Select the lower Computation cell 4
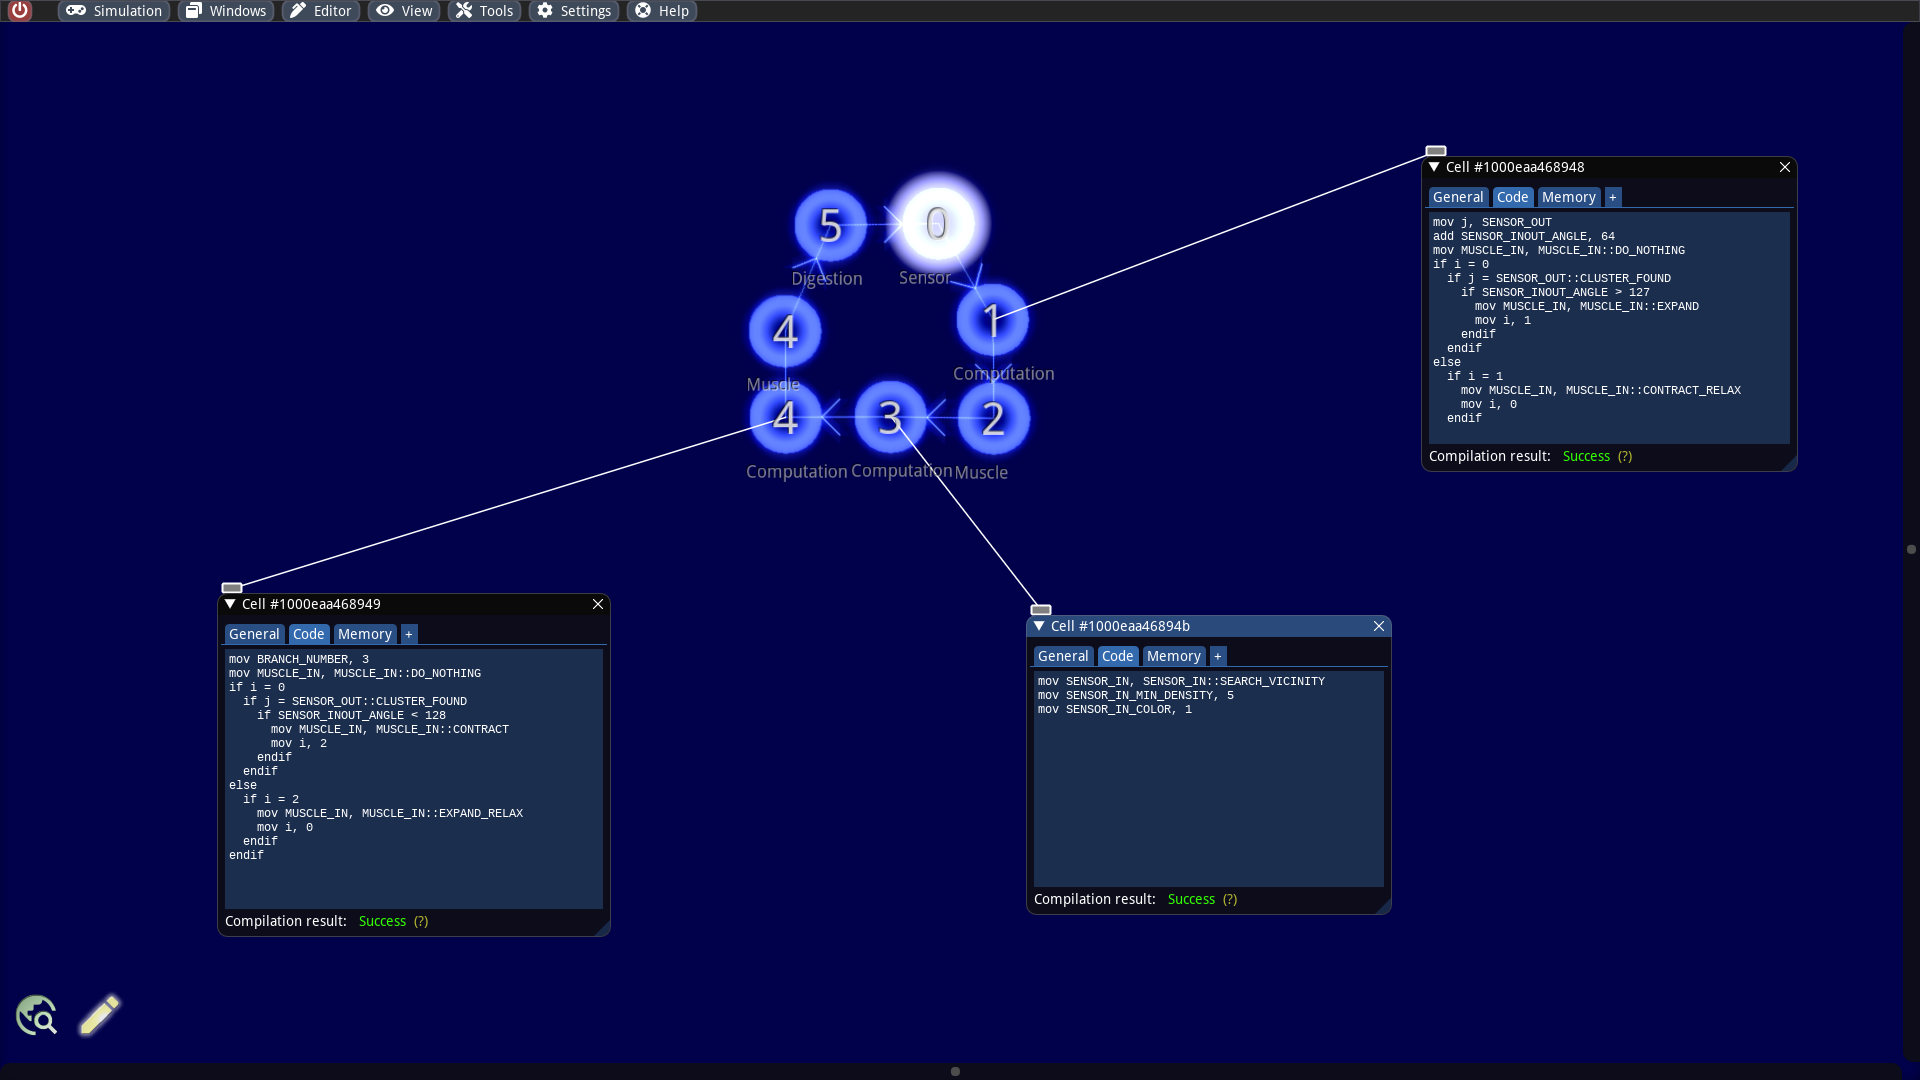The image size is (1920, 1080). tap(785, 417)
